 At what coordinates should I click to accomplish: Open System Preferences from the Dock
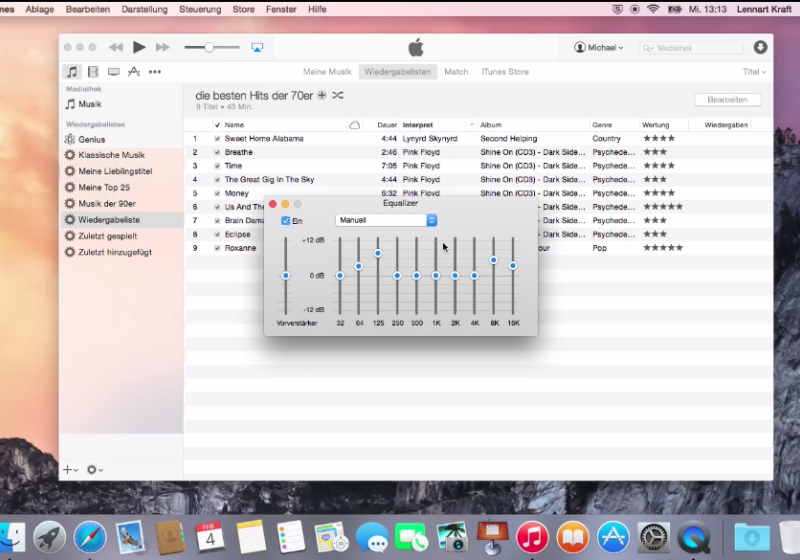click(x=654, y=537)
